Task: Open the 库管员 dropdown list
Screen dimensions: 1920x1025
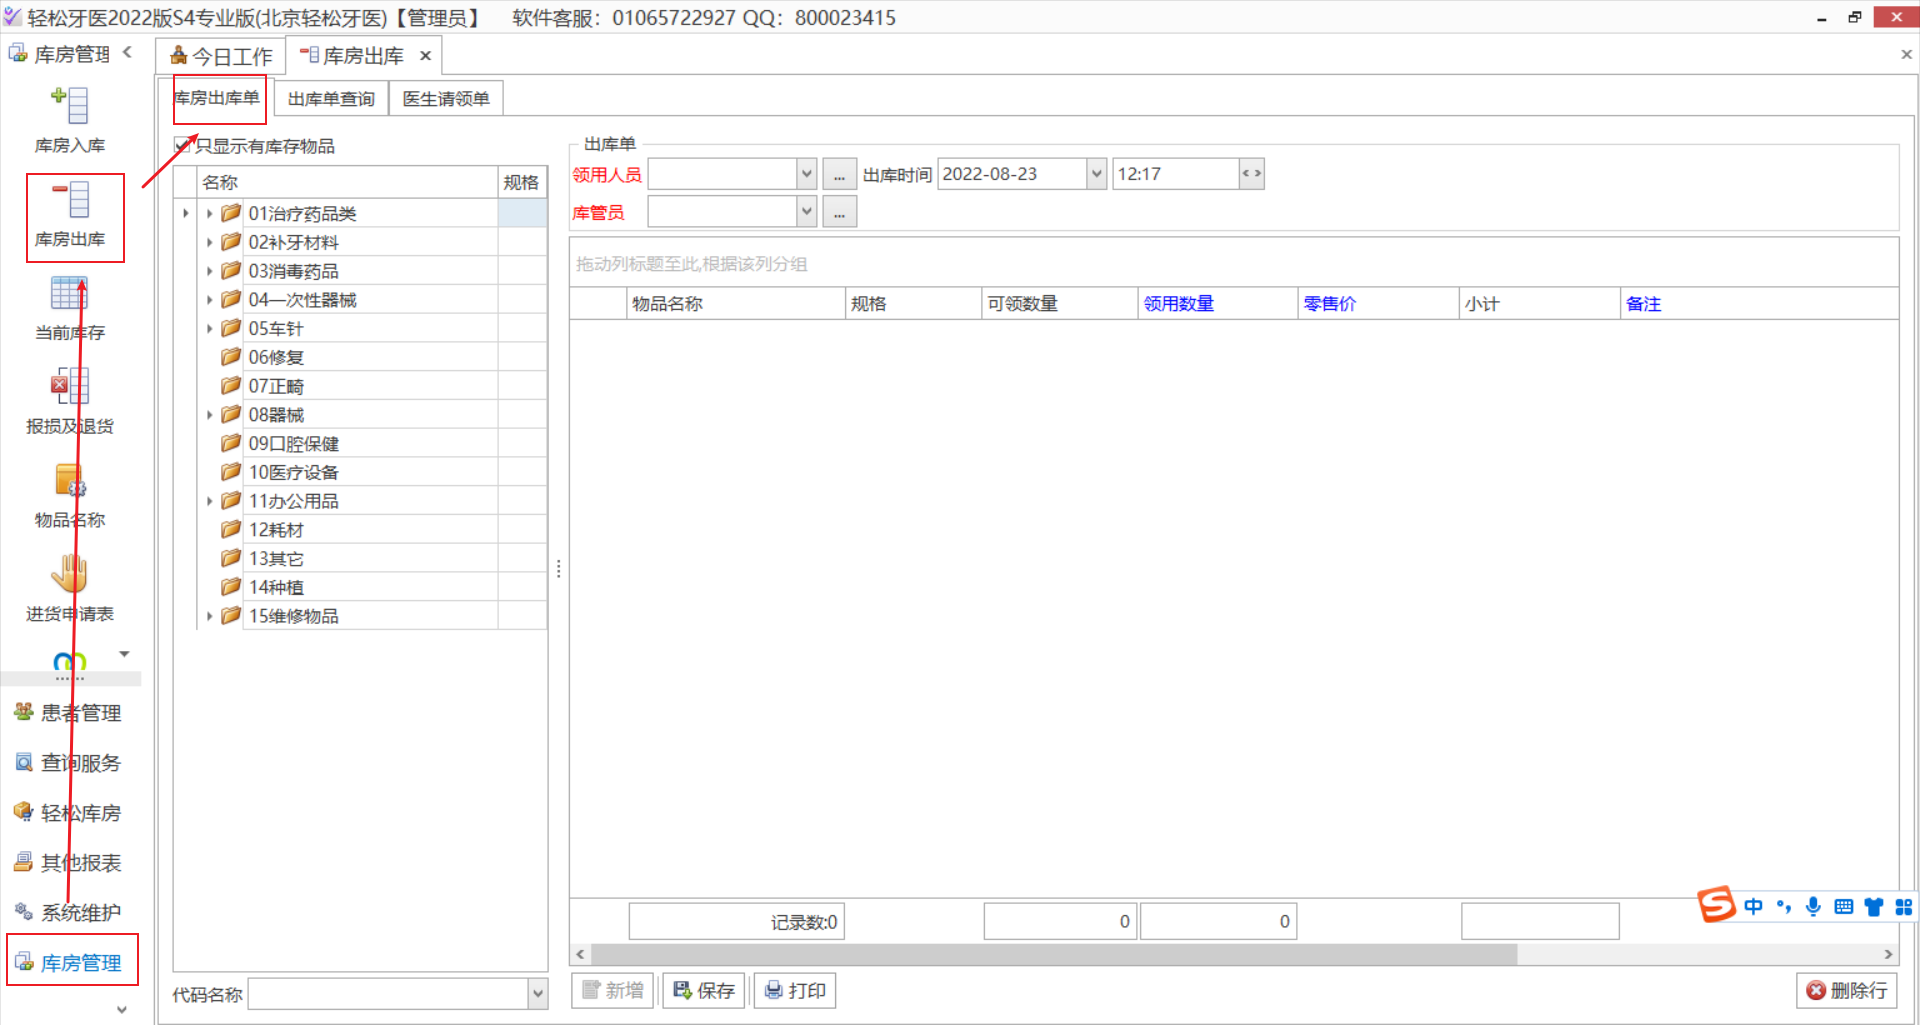Action: click(x=806, y=212)
